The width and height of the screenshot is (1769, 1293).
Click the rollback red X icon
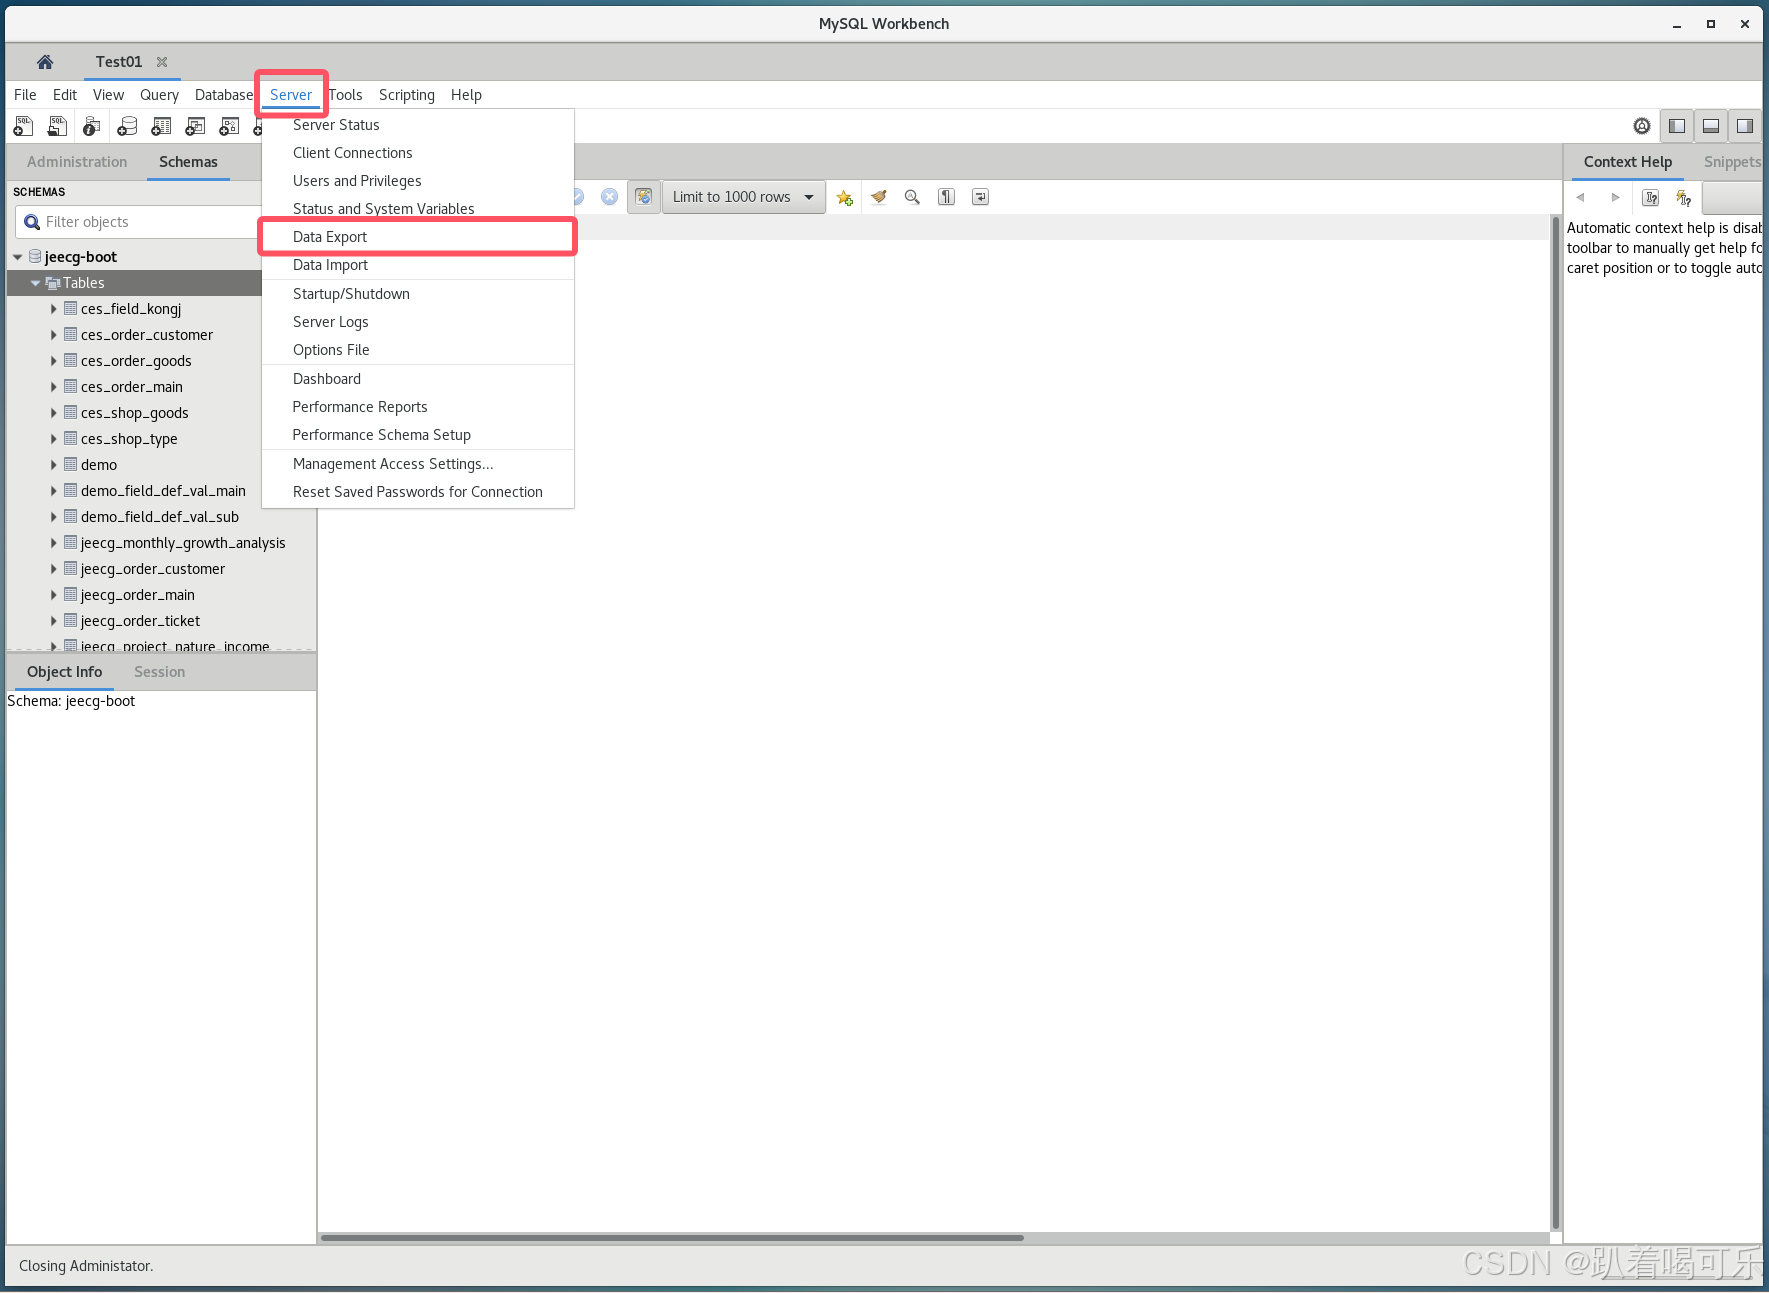pos(609,197)
